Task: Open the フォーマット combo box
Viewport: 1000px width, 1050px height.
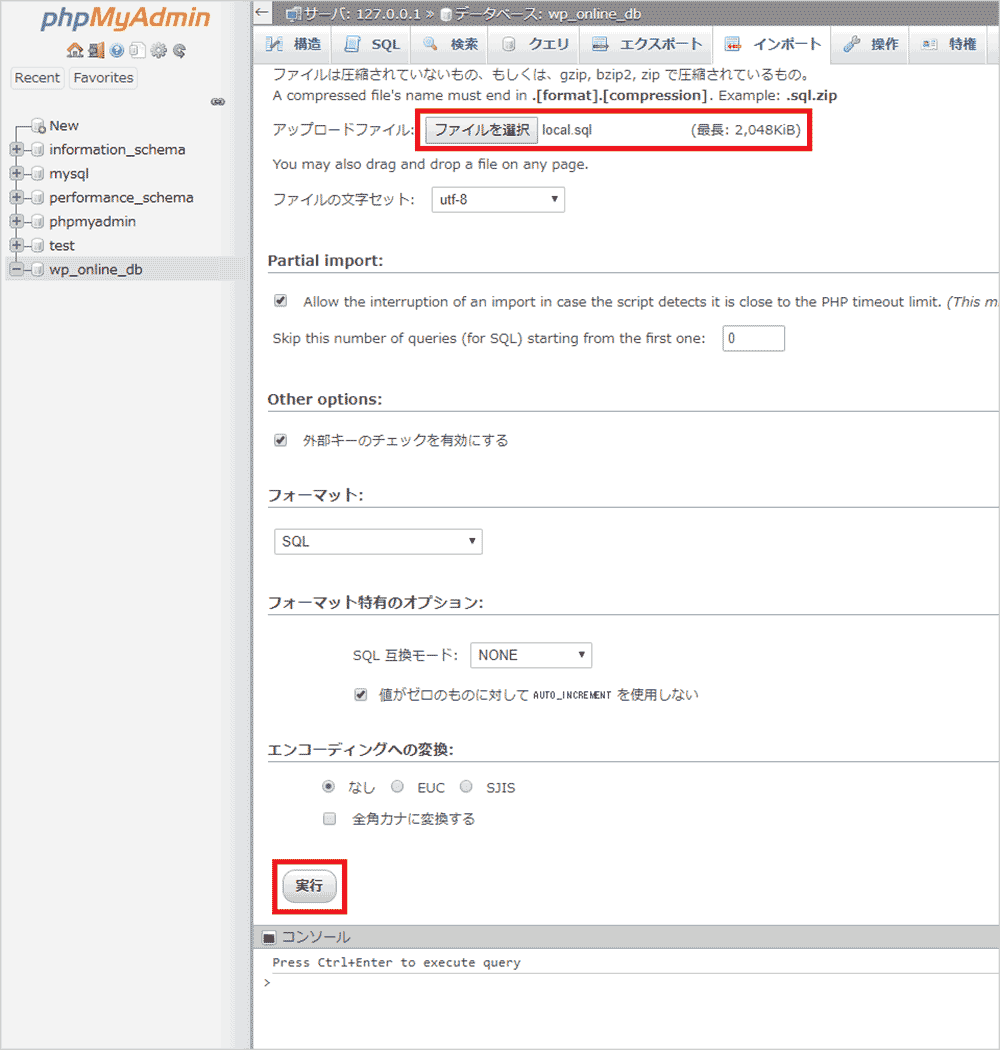Action: (378, 540)
